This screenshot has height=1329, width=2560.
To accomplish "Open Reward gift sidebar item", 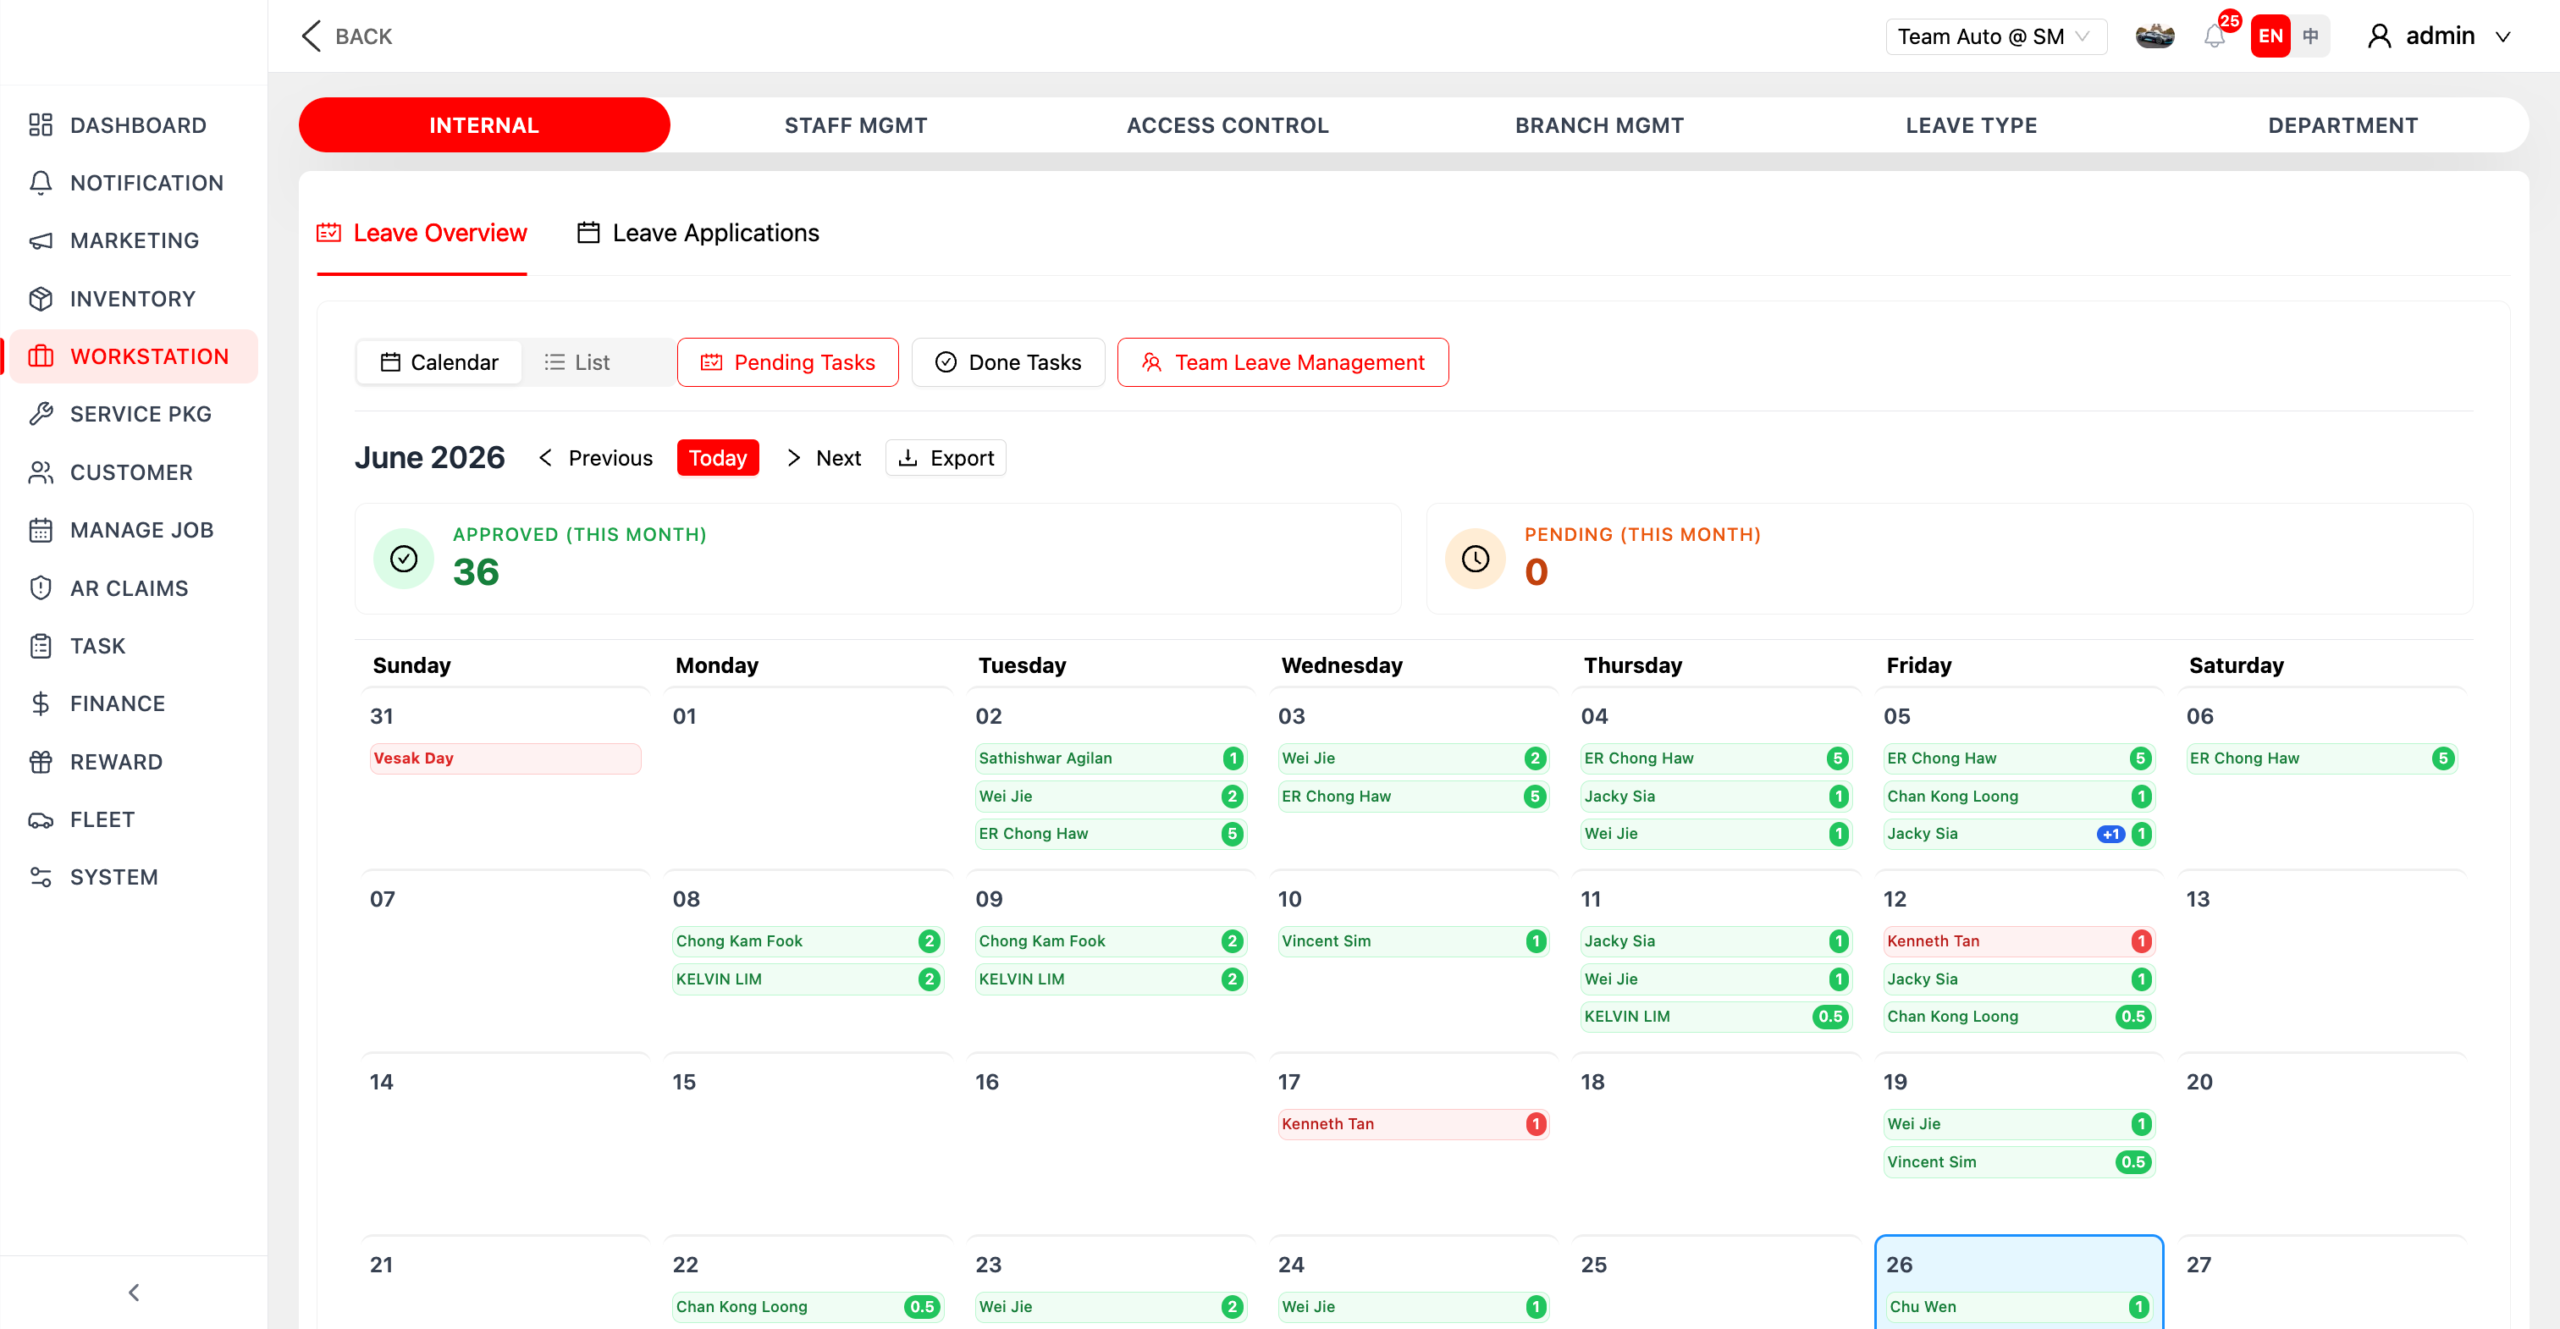I will [x=134, y=762].
